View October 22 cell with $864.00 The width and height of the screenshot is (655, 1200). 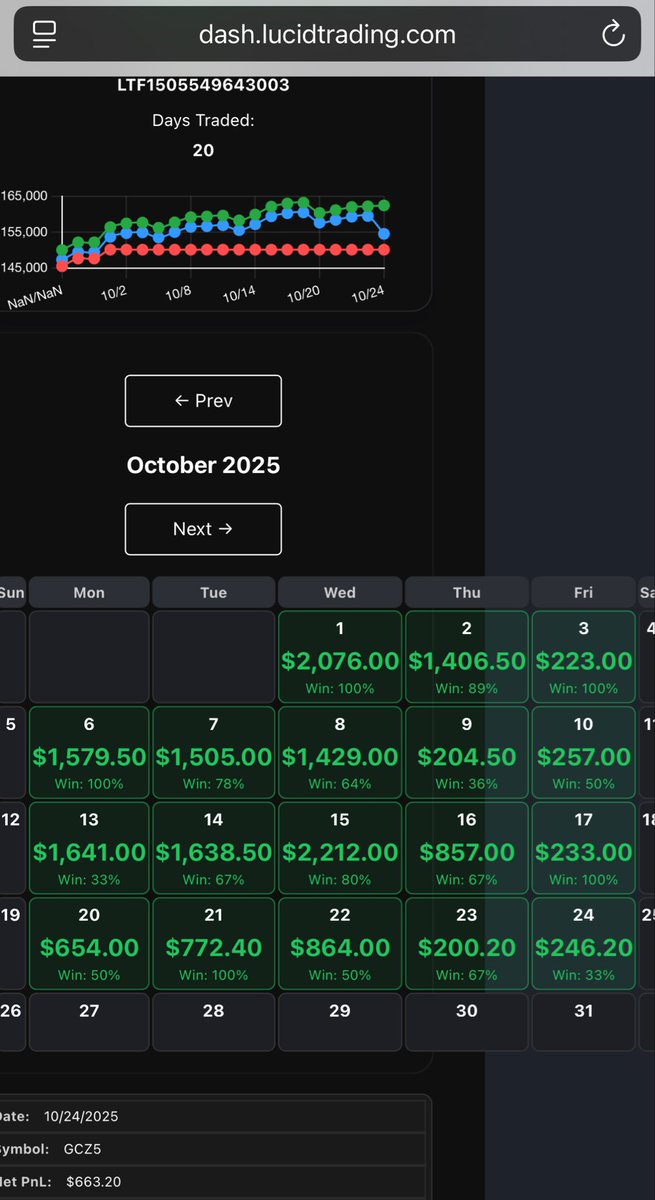pyautogui.click(x=340, y=943)
